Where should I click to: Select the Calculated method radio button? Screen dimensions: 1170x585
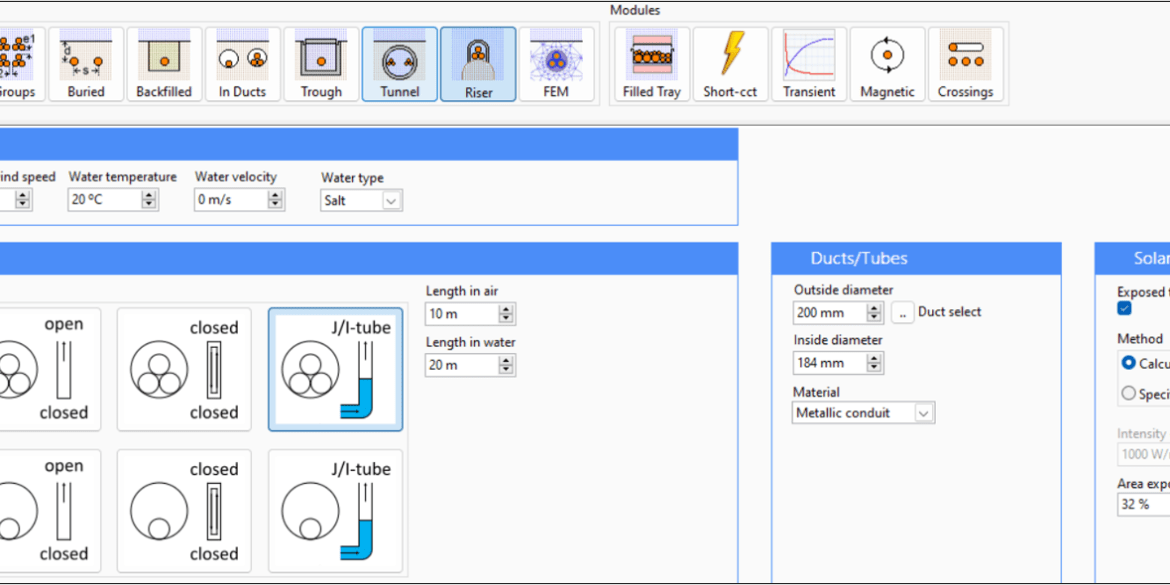click(1129, 364)
